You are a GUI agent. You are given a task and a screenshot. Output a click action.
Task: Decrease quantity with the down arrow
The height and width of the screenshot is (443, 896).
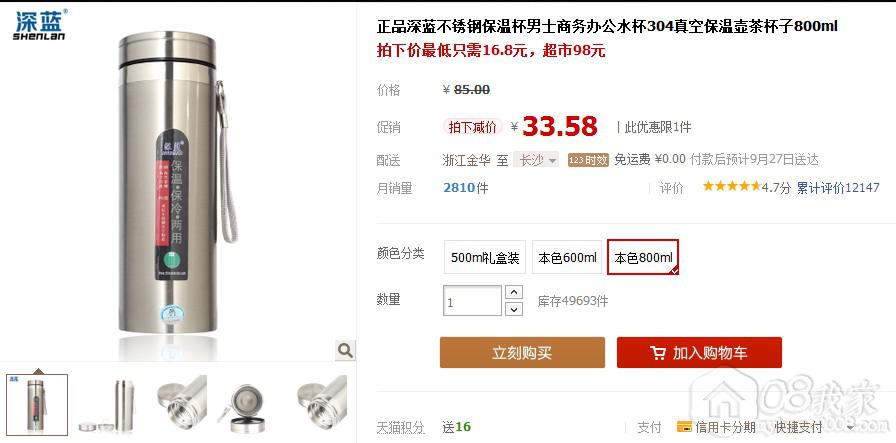pyautogui.click(x=514, y=309)
